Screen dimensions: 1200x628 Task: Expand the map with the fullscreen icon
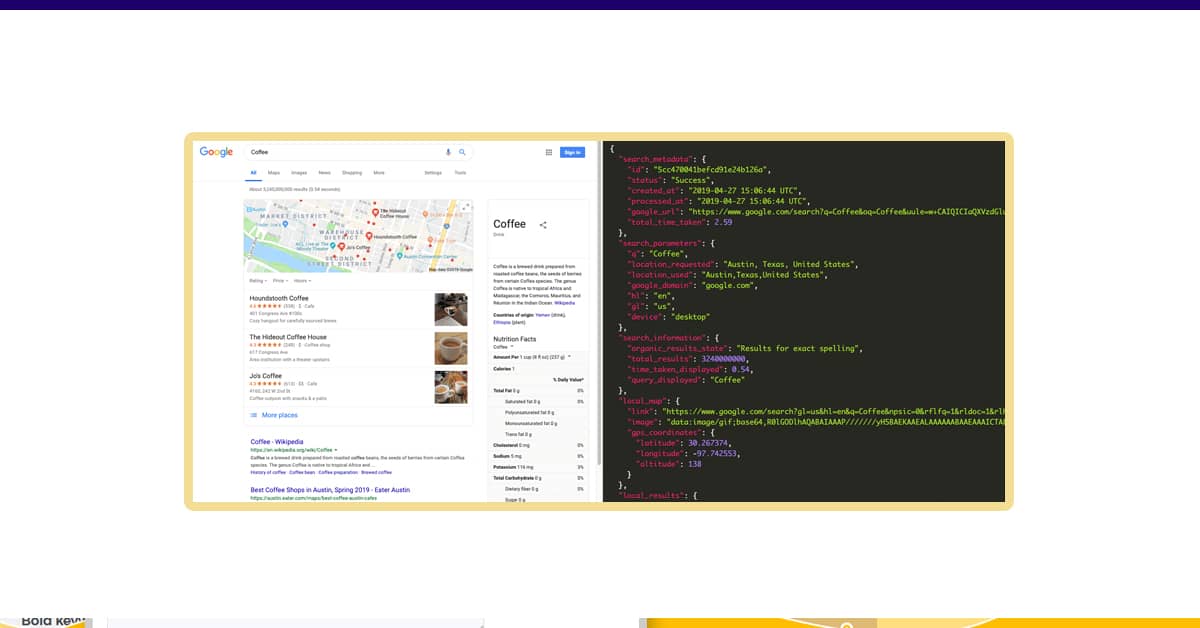point(465,208)
